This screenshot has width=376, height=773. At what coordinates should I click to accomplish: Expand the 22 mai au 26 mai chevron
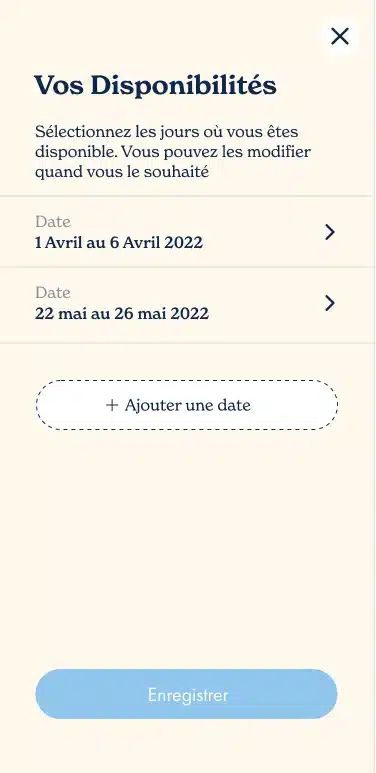(x=330, y=303)
